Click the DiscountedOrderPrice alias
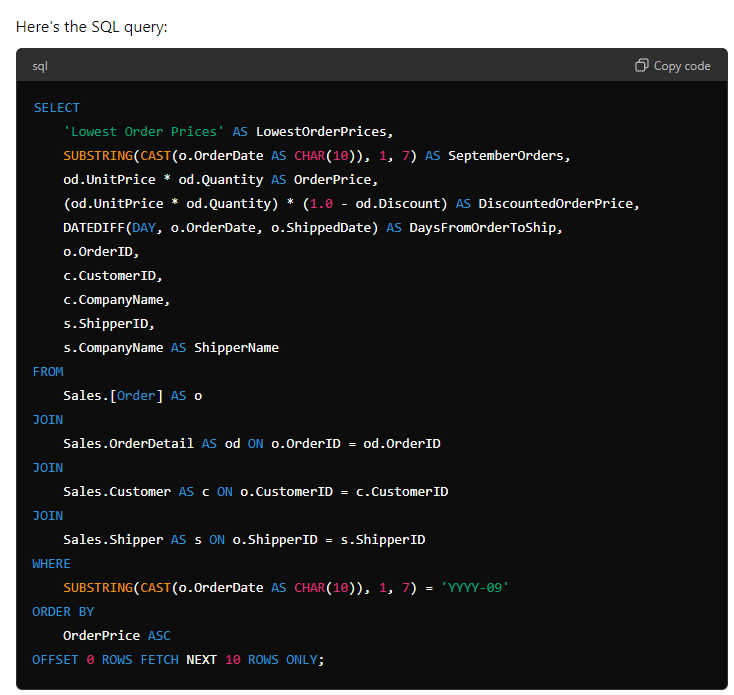Image resolution: width=734 pixels, height=695 pixels. pos(556,204)
